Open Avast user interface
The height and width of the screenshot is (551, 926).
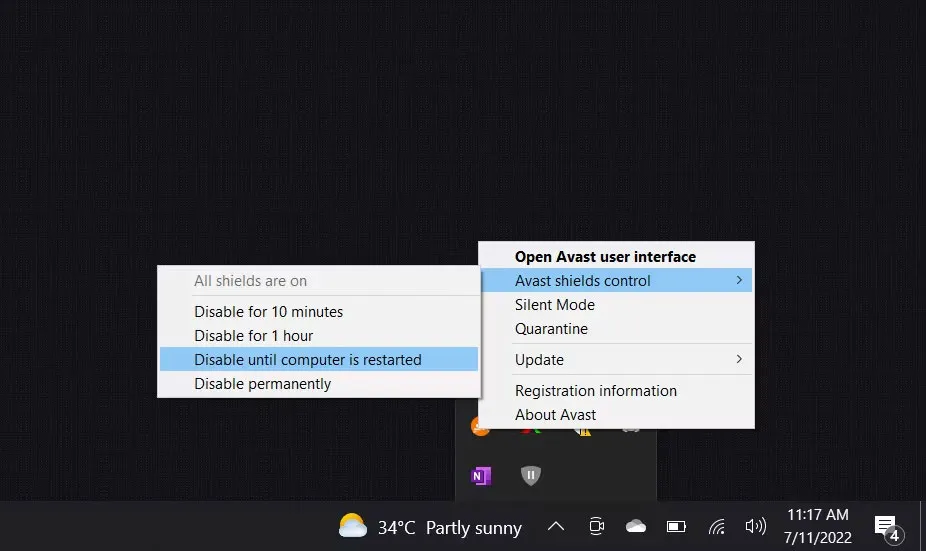coord(605,257)
